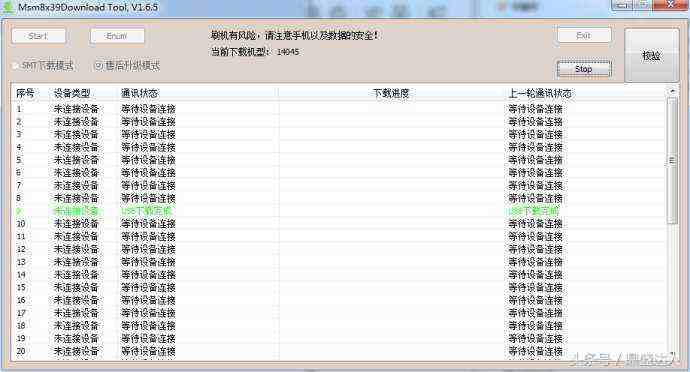Click the current model number 14045
The image size is (690, 372).
288,52
